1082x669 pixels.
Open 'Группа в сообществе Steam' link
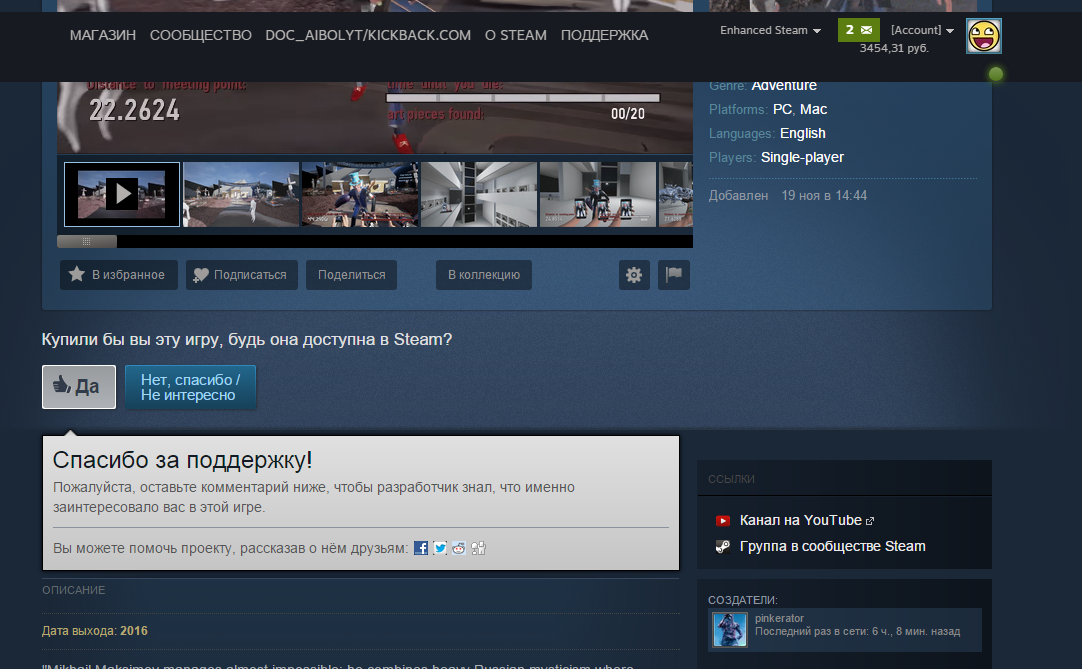832,547
